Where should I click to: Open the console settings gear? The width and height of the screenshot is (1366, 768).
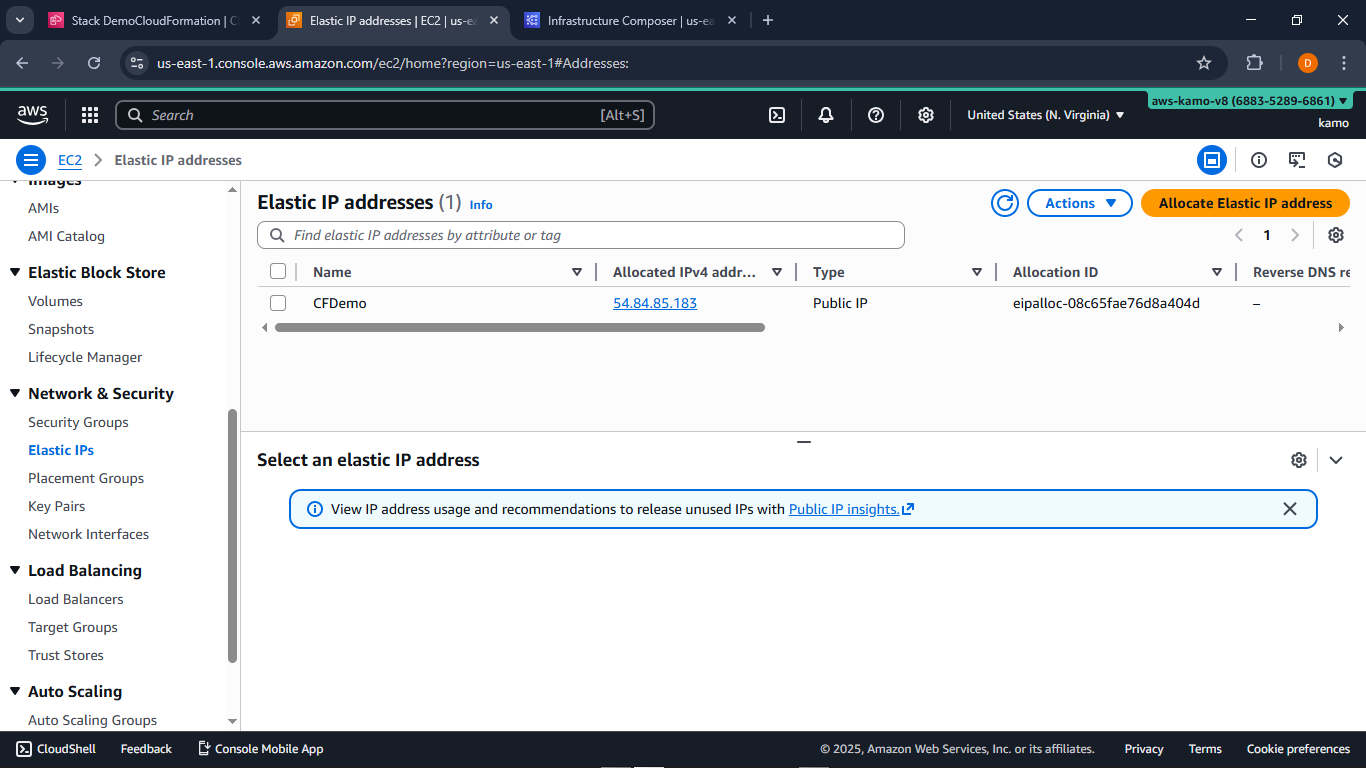click(925, 115)
